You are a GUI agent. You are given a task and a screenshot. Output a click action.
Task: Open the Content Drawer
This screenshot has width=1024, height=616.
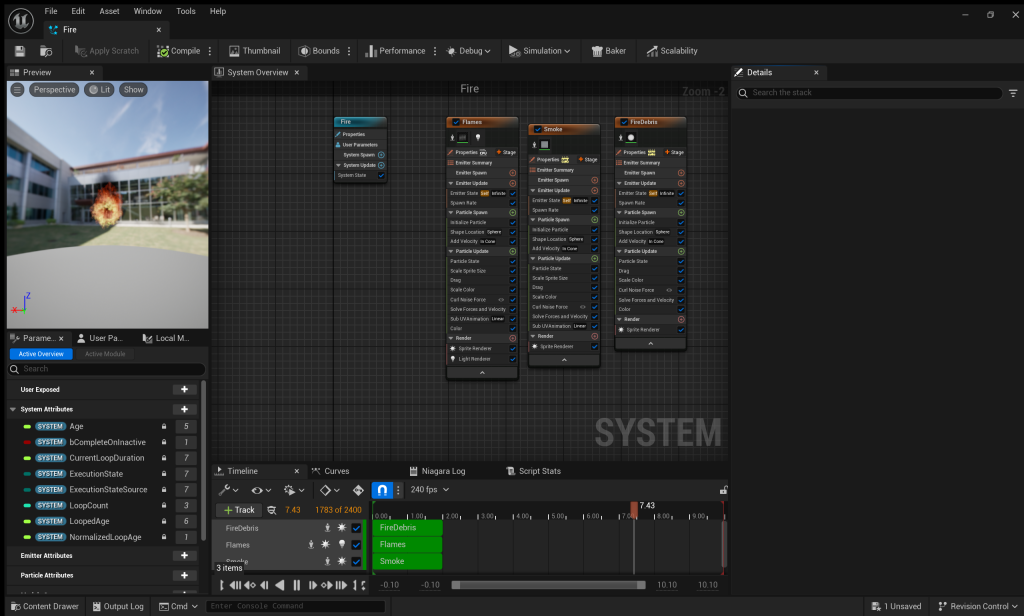[x=44, y=606]
